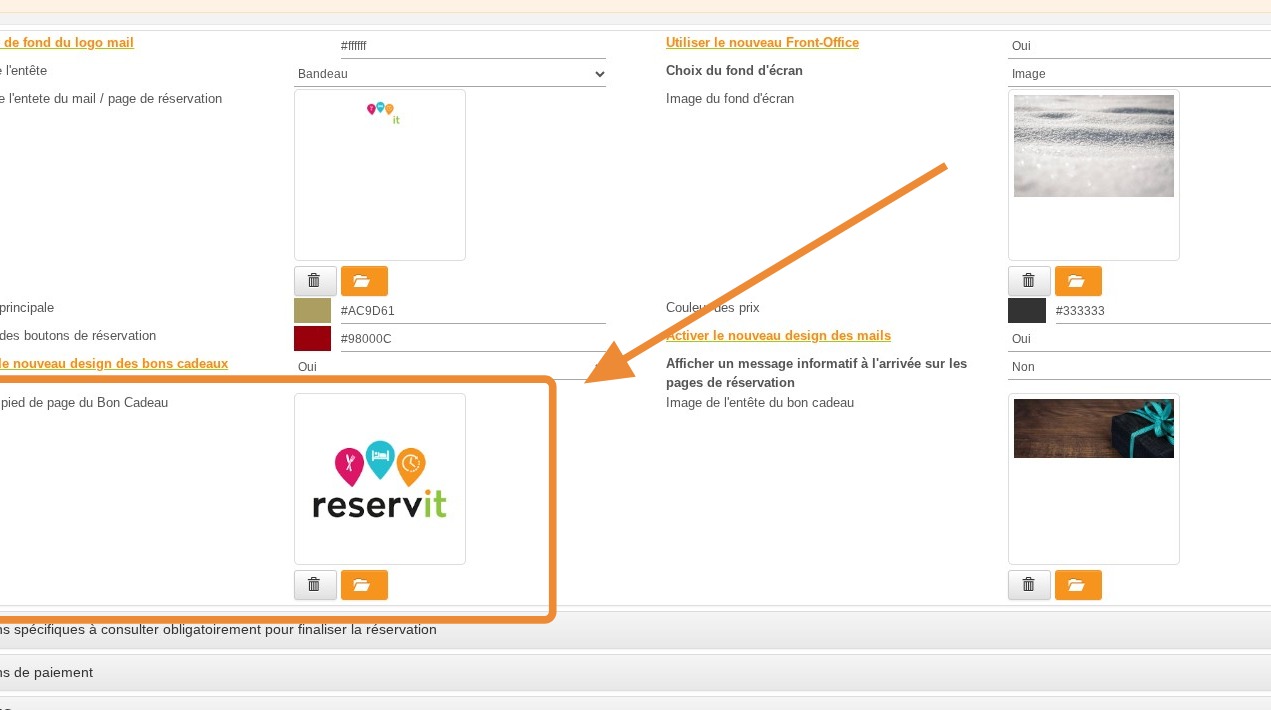This screenshot has width=1271, height=710.
Task: Click 'Image de l'entête du bon cadeau' label
Action: click(760, 403)
